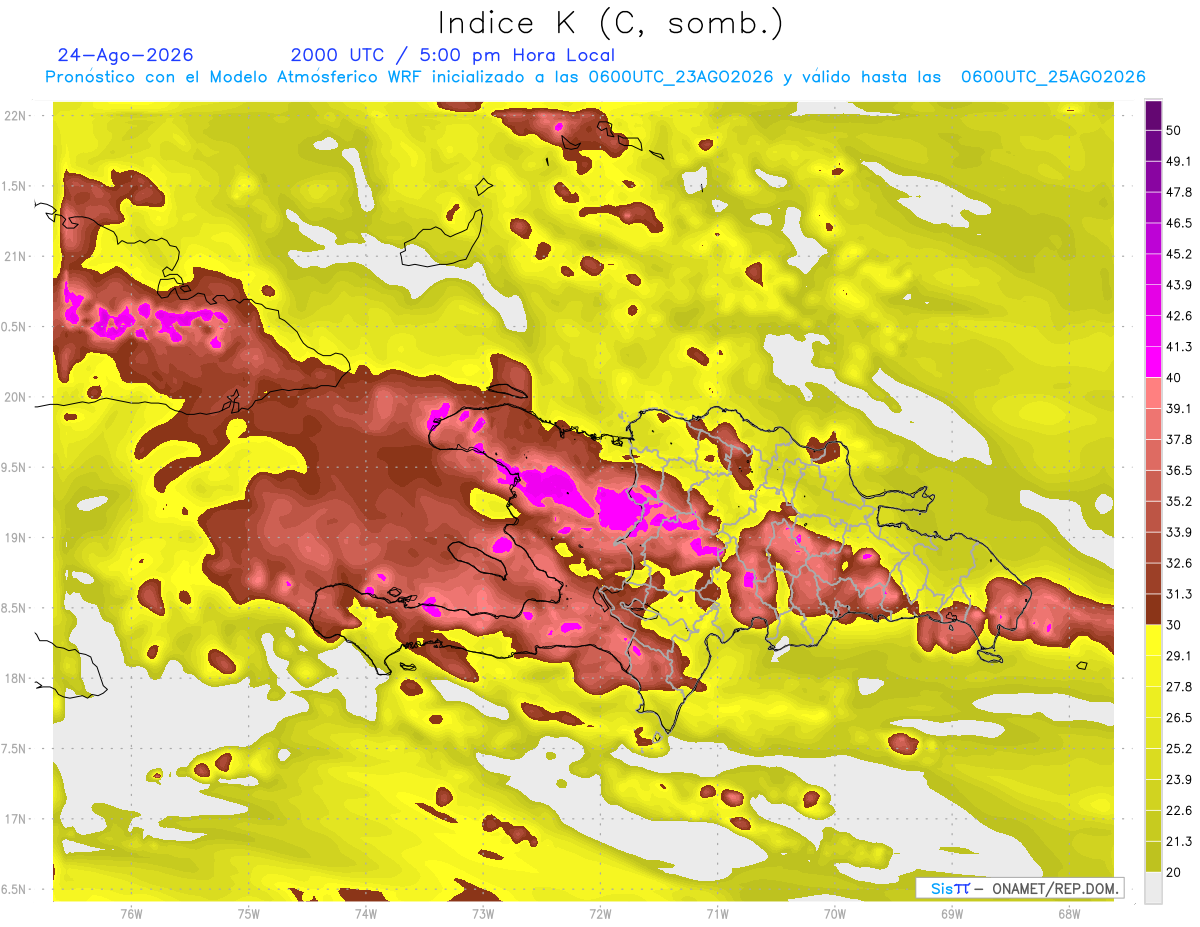This screenshot has width=1200, height=927.
Task: Click the longitude axis label '74W'
Action: (x=365, y=914)
